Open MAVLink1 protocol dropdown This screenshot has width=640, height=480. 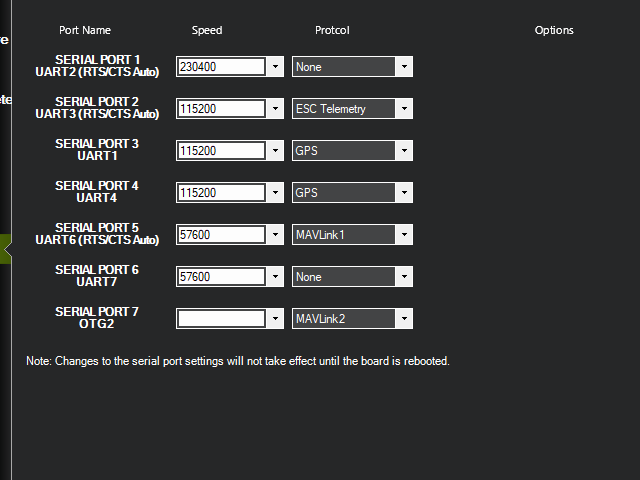click(x=352, y=235)
